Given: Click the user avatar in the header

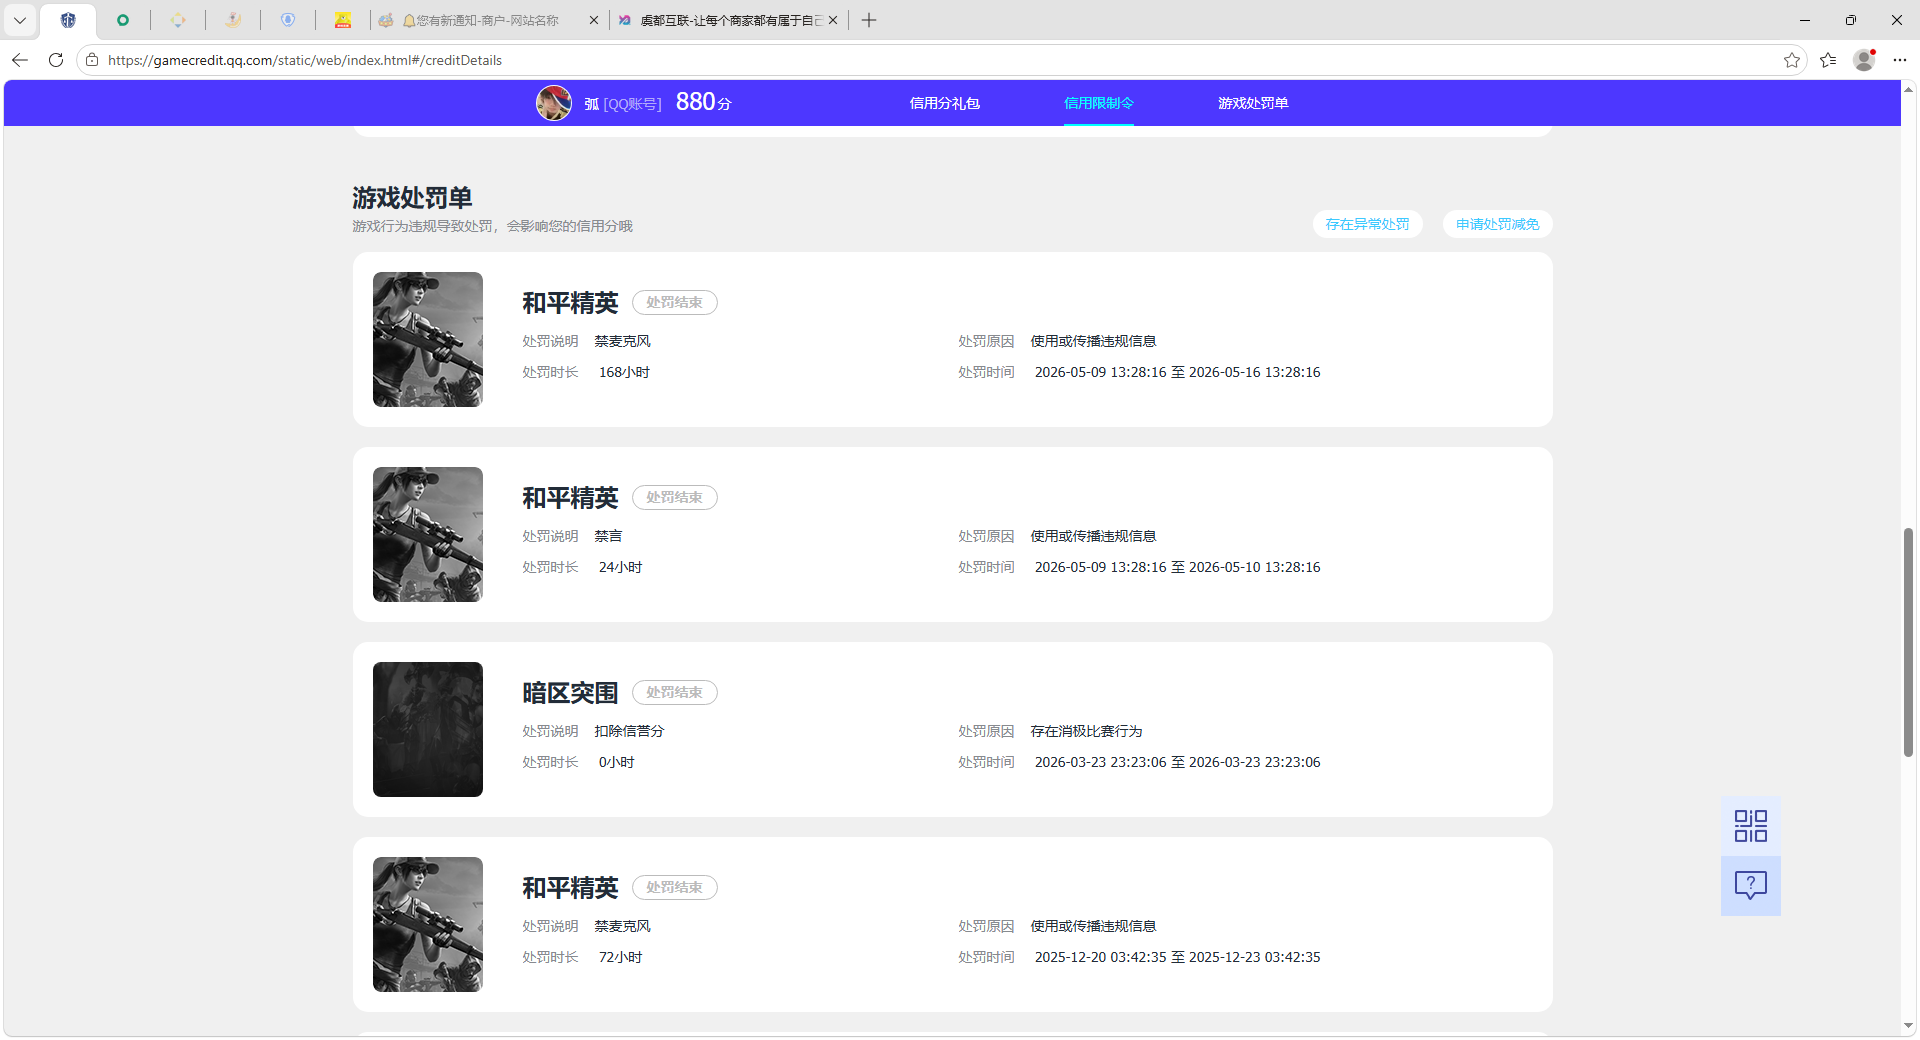Looking at the screenshot, I should (x=554, y=103).
